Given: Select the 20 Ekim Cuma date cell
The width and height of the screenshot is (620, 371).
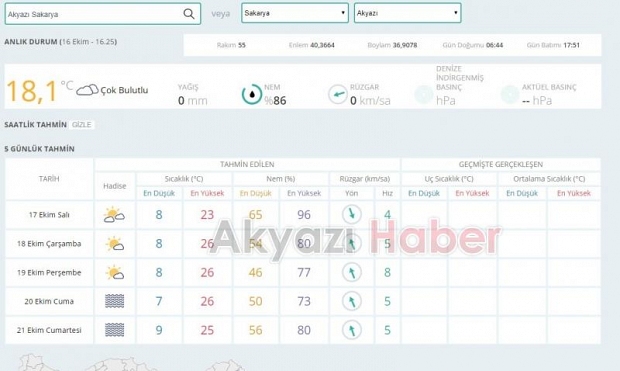Looking at the screenshot, I should 49,301.
